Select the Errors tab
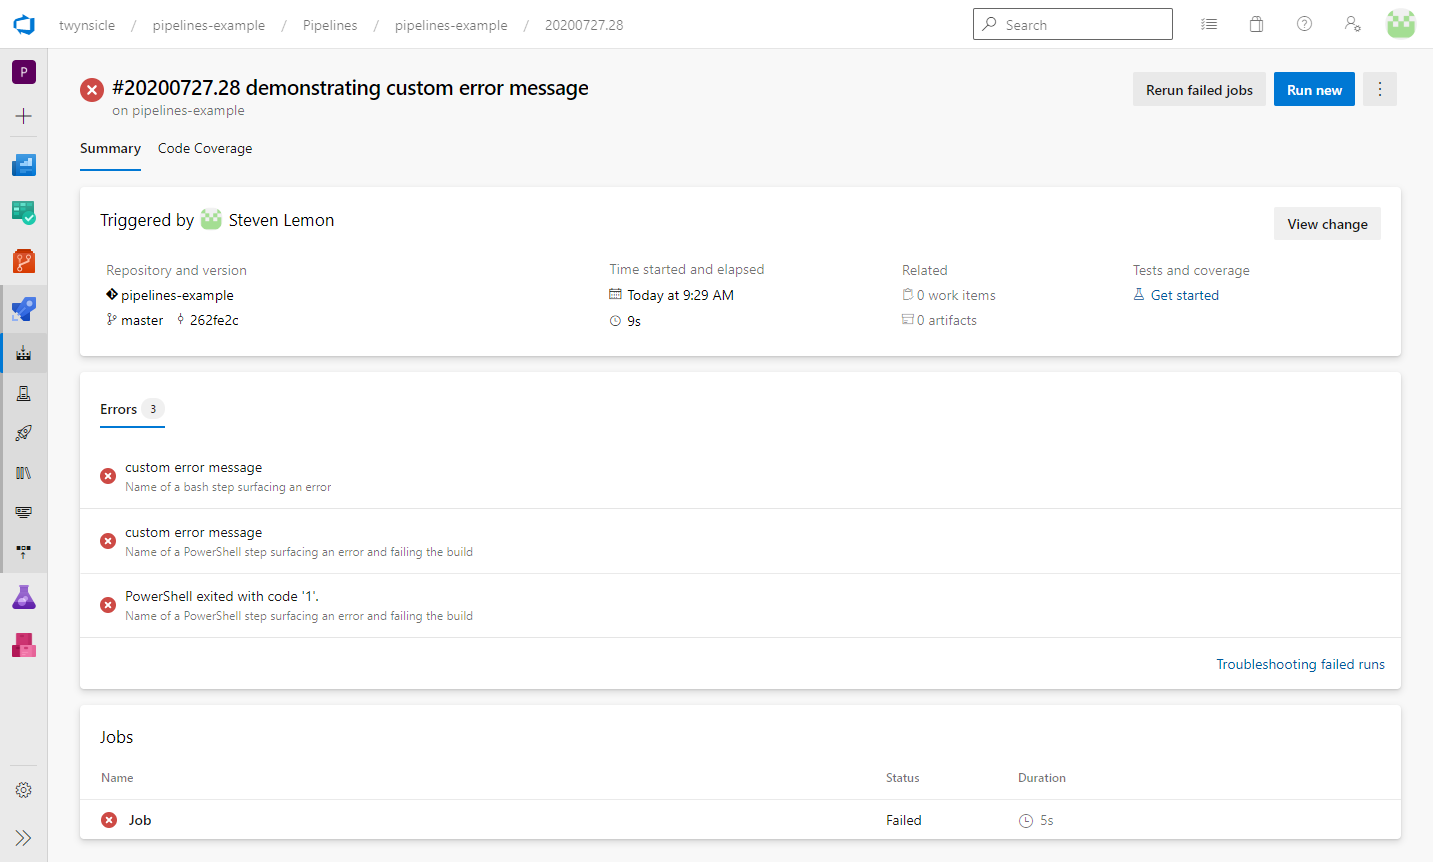This screenshot has width=1433, height=862. click(x=132, y=409)
